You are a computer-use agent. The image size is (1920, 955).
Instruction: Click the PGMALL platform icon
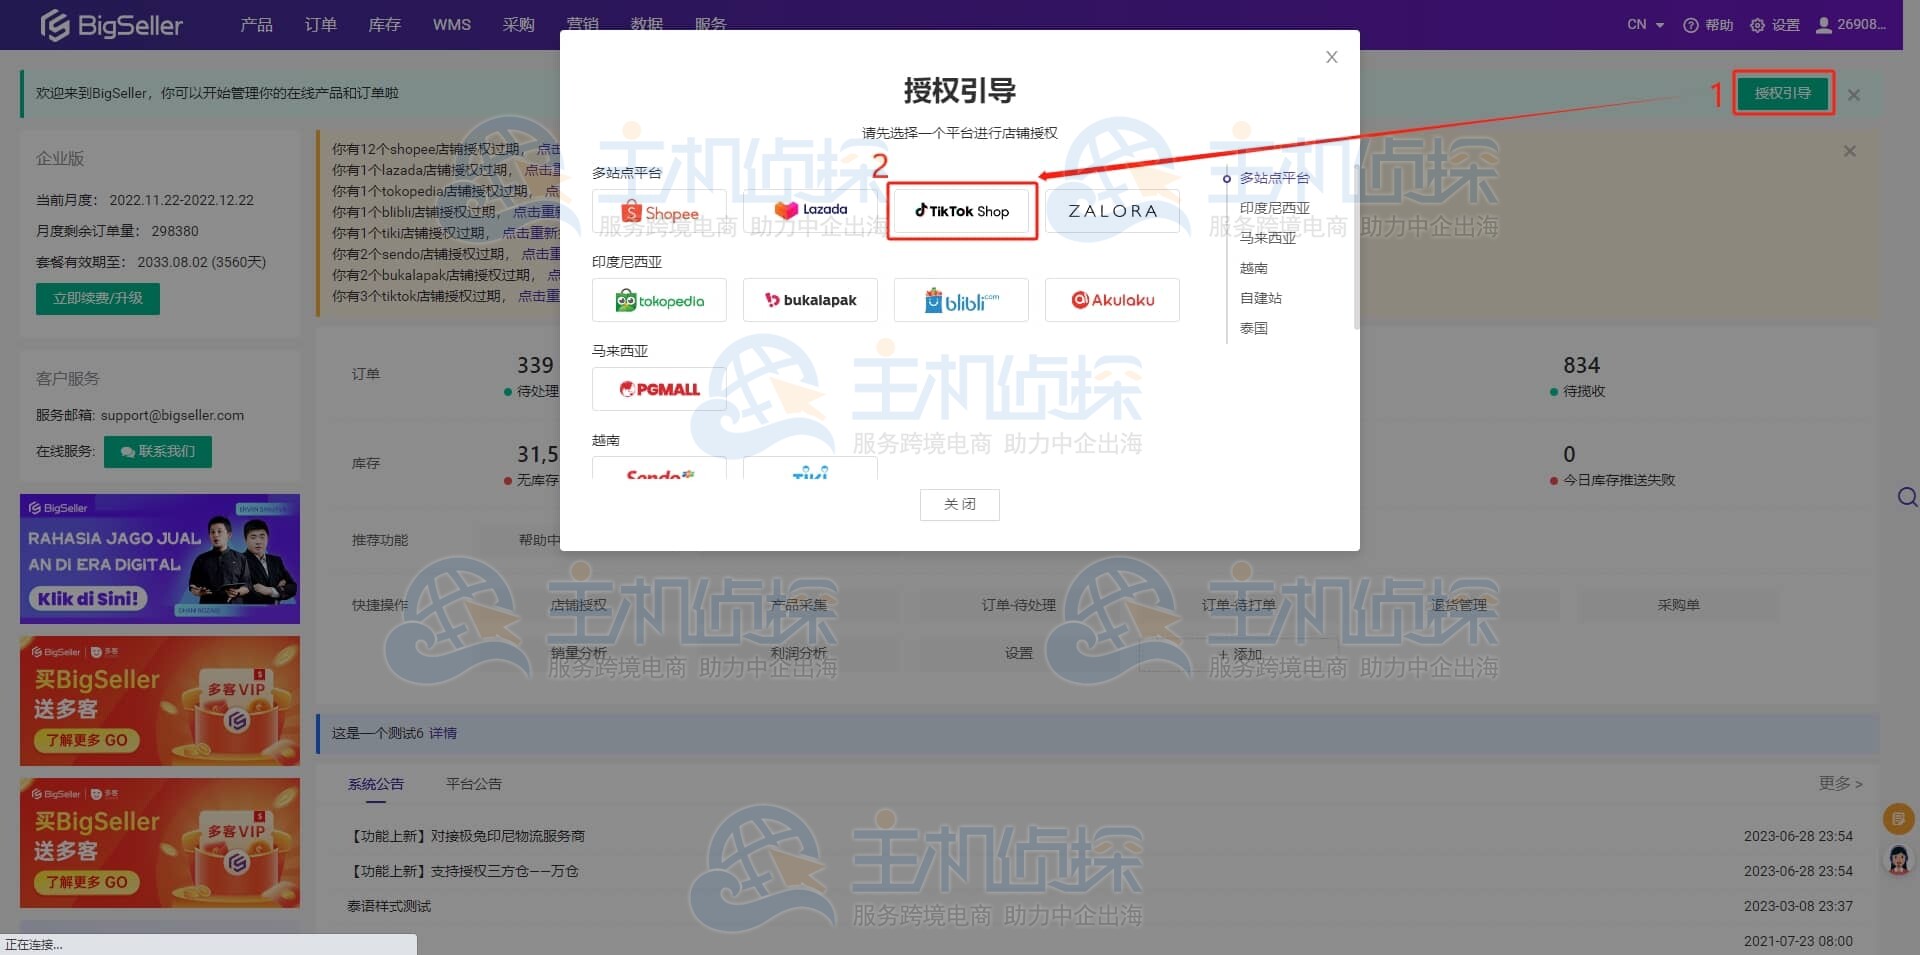click(x=659, y=388)
